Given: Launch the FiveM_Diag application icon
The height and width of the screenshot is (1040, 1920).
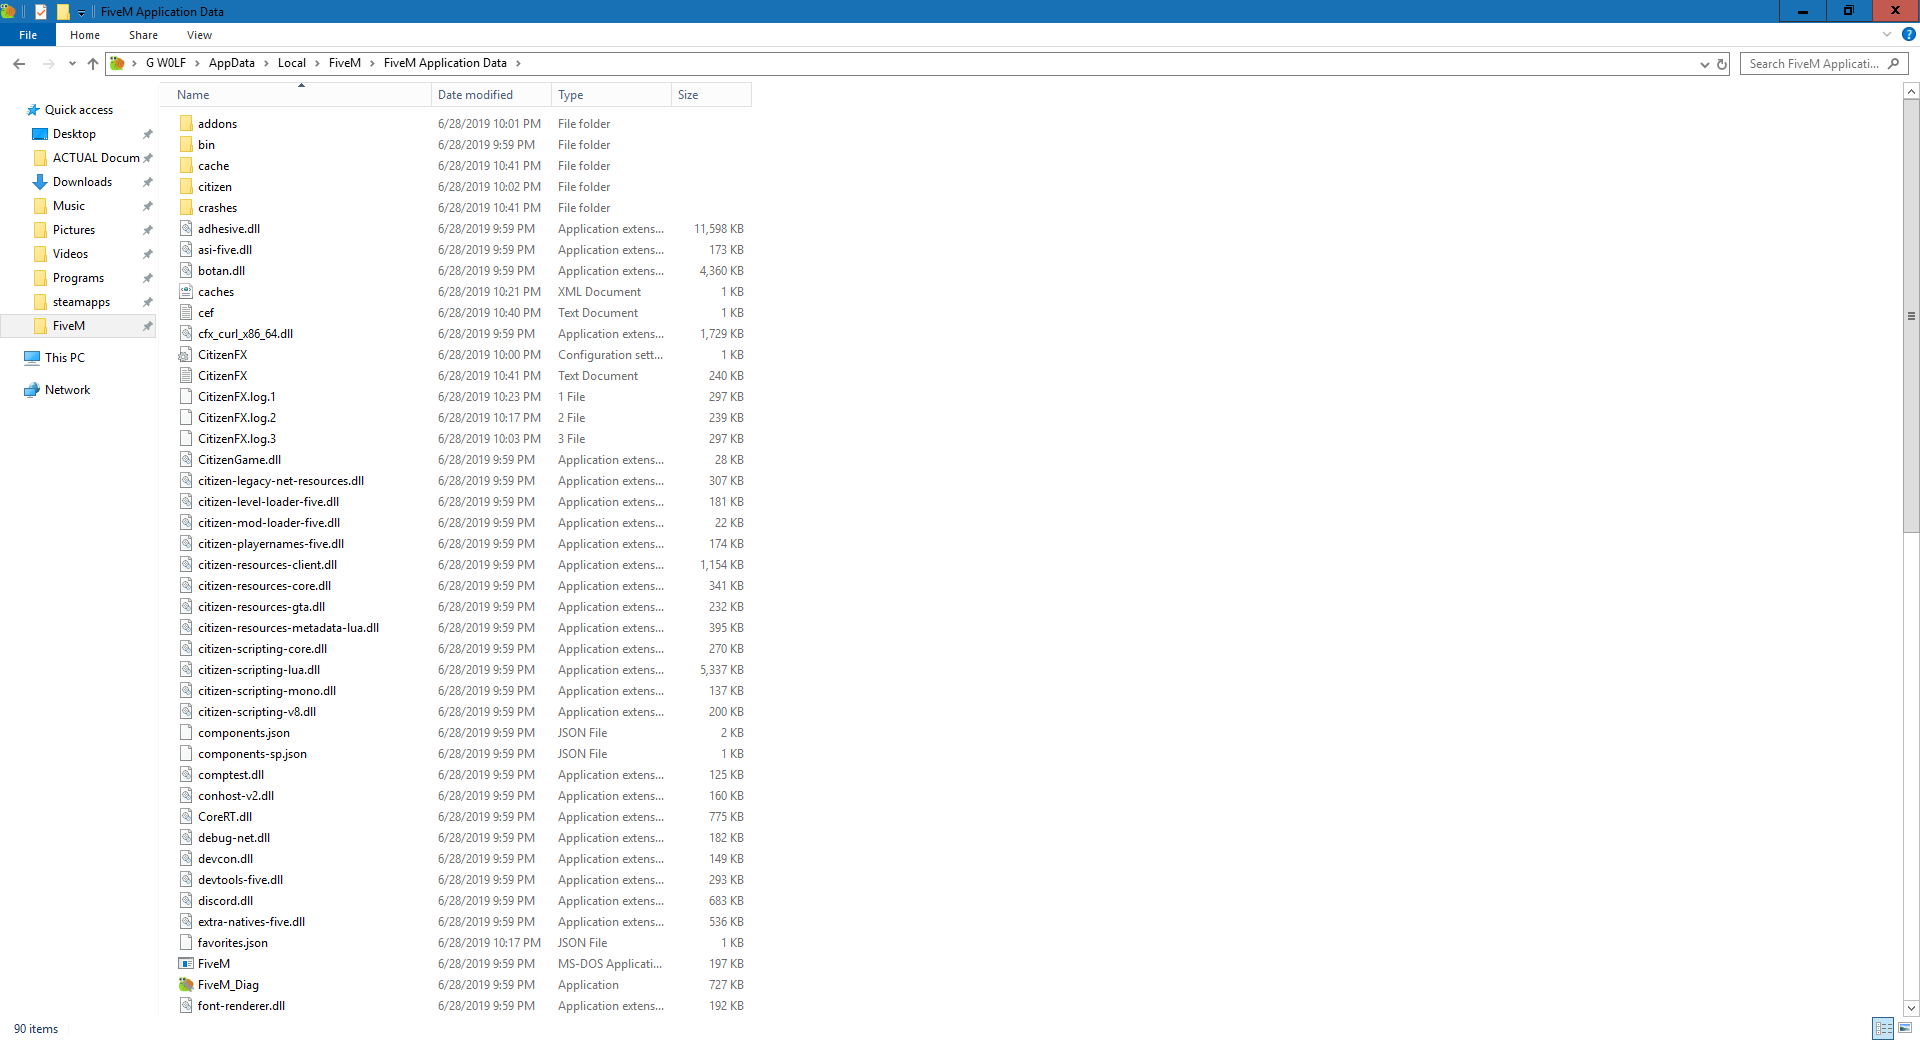Looking at the screenshot, I should (x=186, y=985).
